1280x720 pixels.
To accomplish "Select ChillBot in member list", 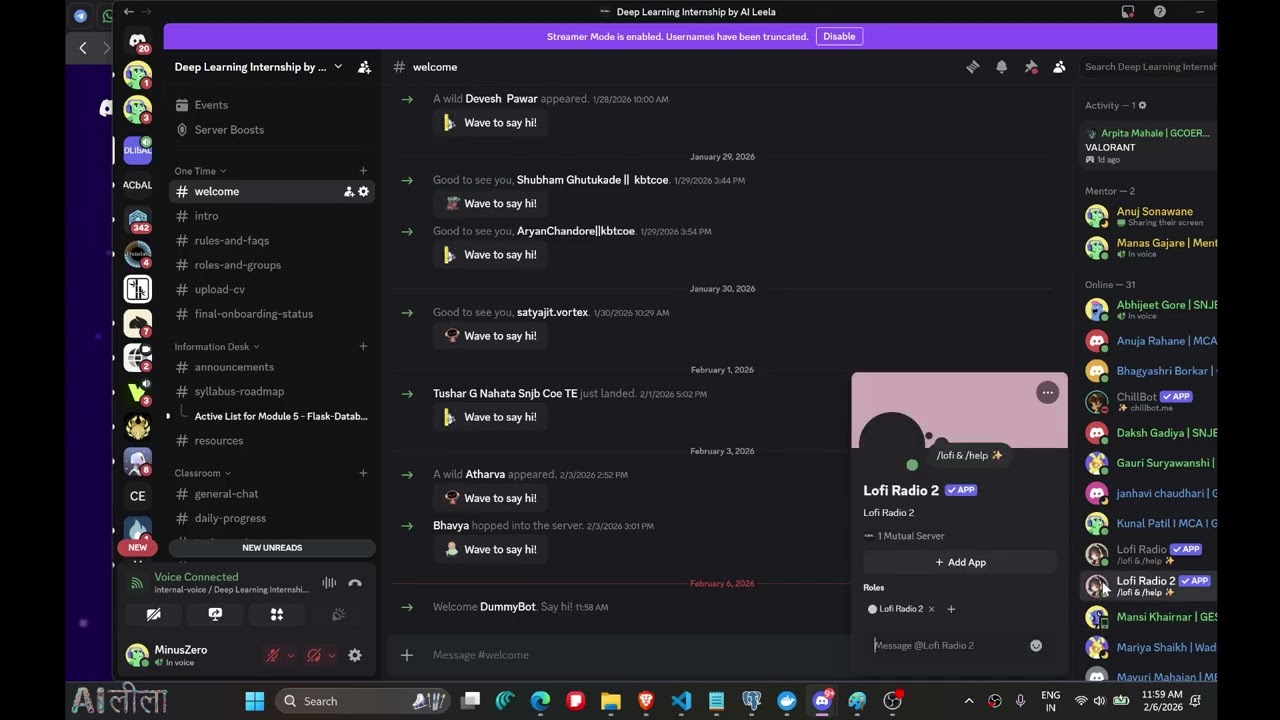I will pyautogui.click(x=1150, y=402).
